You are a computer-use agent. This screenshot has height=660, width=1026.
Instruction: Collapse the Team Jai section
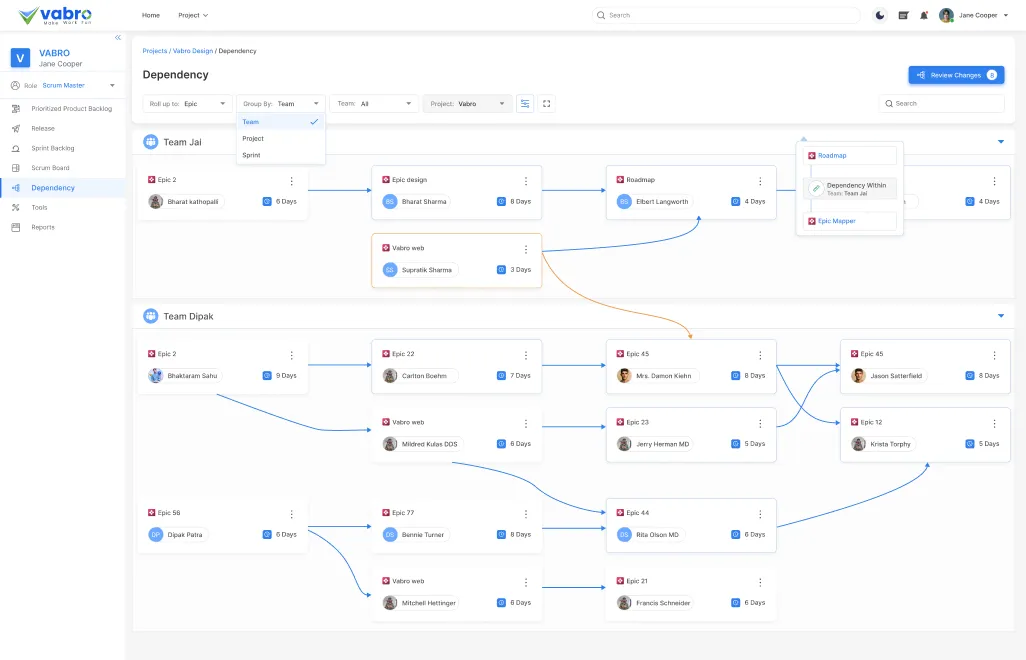point(1001,141)
